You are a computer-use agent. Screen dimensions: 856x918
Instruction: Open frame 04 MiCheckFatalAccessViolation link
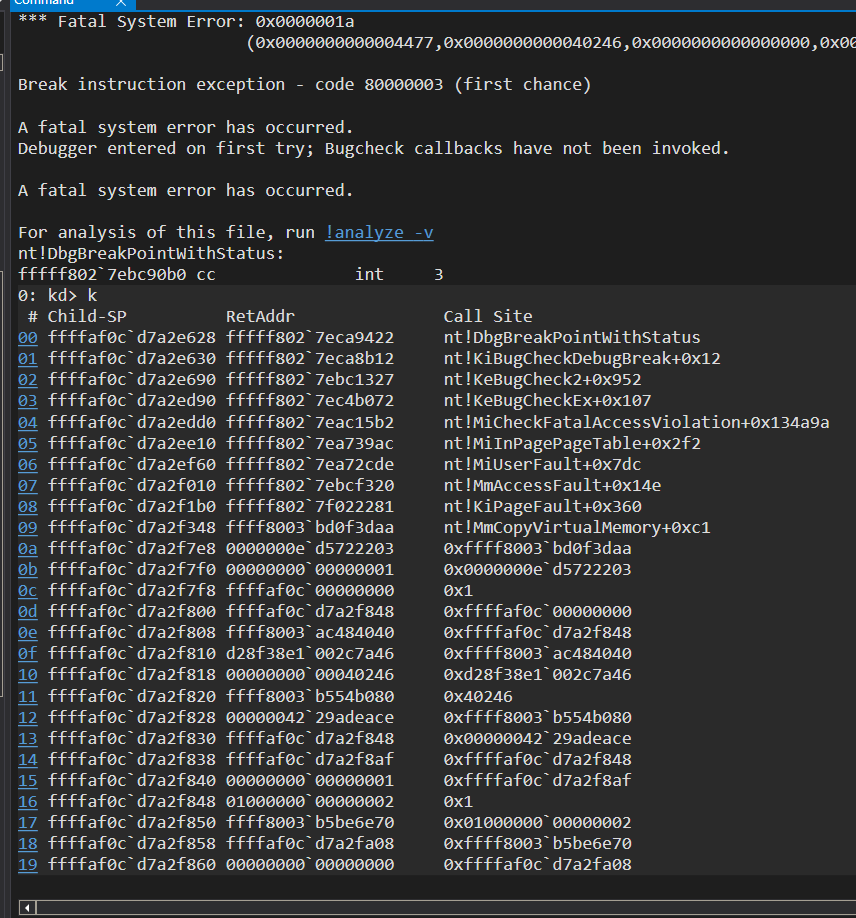[x=27, y=422]
